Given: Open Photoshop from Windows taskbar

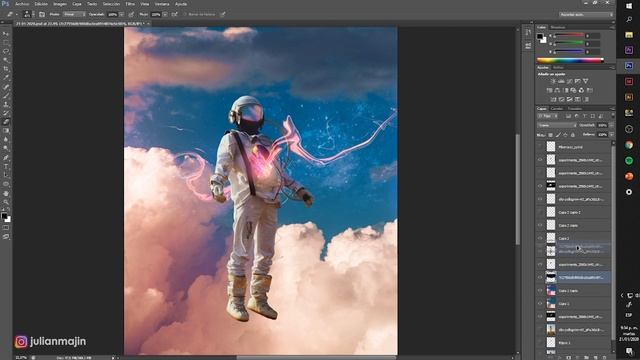Looking at the screenshot, I should 629,66.
